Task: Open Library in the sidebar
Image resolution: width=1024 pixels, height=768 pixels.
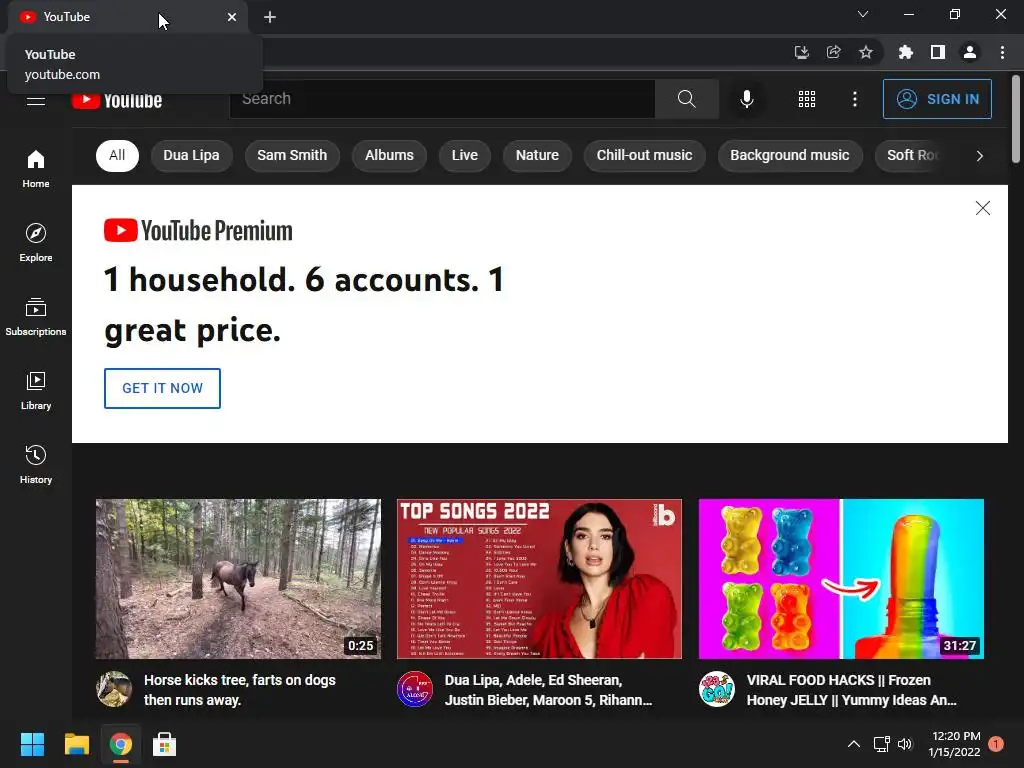Action: click(x=35, y=390)
